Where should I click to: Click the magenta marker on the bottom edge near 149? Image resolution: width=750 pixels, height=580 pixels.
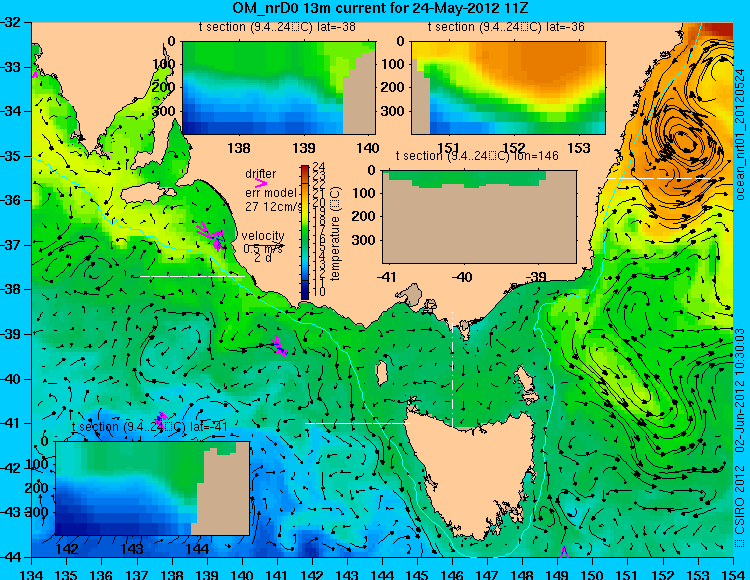click(564, 552)
